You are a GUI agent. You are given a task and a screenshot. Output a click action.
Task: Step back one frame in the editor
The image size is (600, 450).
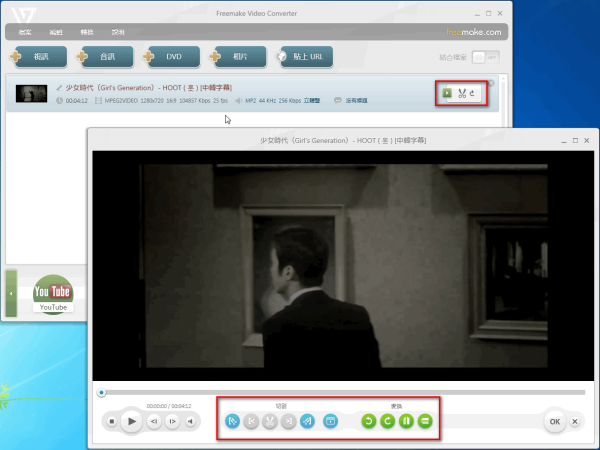coord(154,421)
